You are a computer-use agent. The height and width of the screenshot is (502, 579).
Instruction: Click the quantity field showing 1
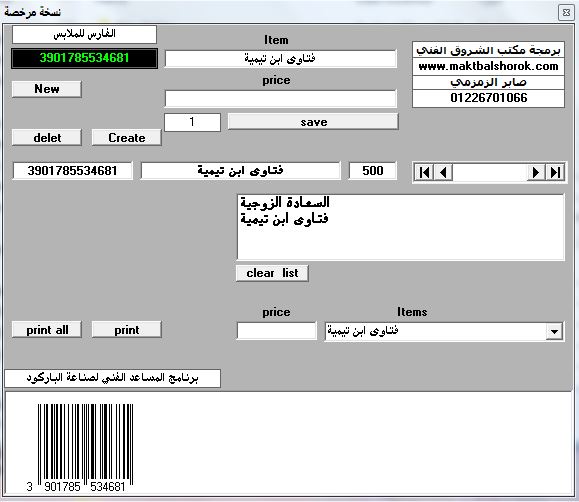pyautogui.click(x=192, y=122)
